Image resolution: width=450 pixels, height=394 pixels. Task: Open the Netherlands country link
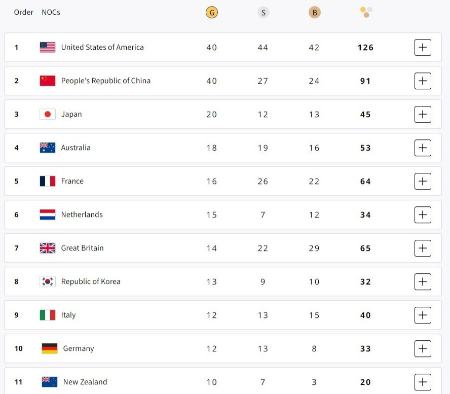82,215
